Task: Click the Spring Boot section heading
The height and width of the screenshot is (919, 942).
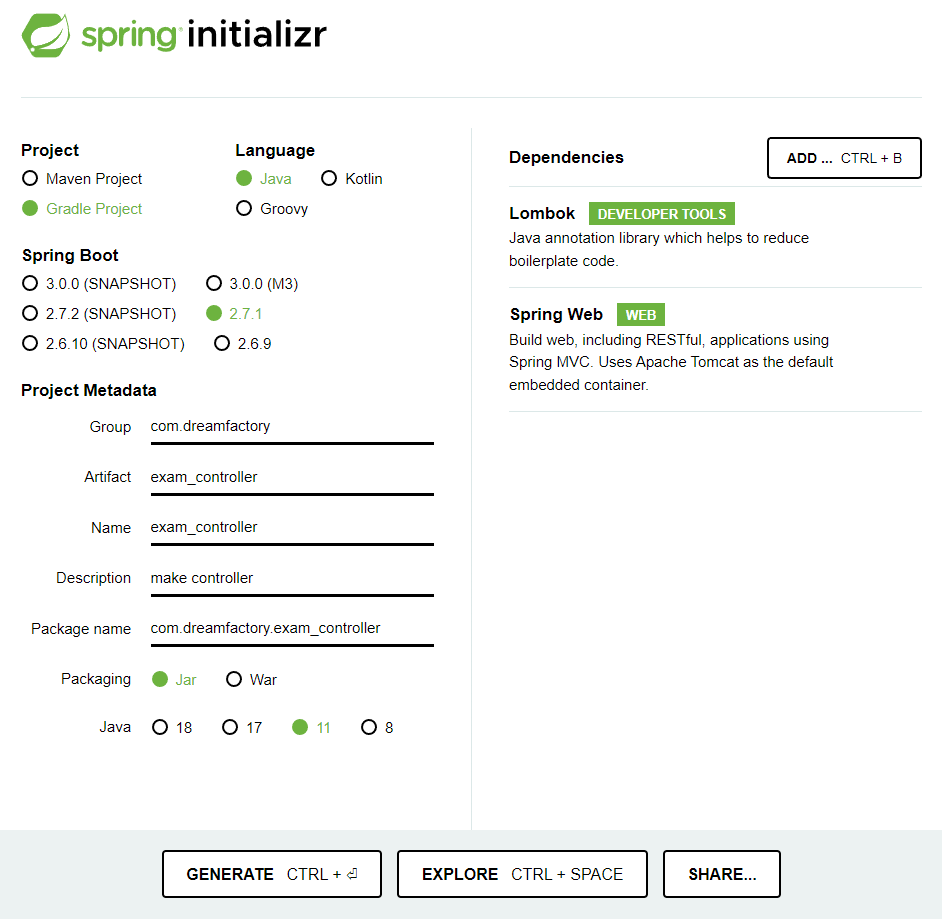Action: point(70,255)
